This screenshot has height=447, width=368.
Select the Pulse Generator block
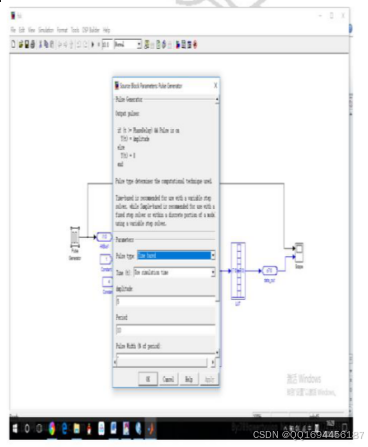point(75,237)
